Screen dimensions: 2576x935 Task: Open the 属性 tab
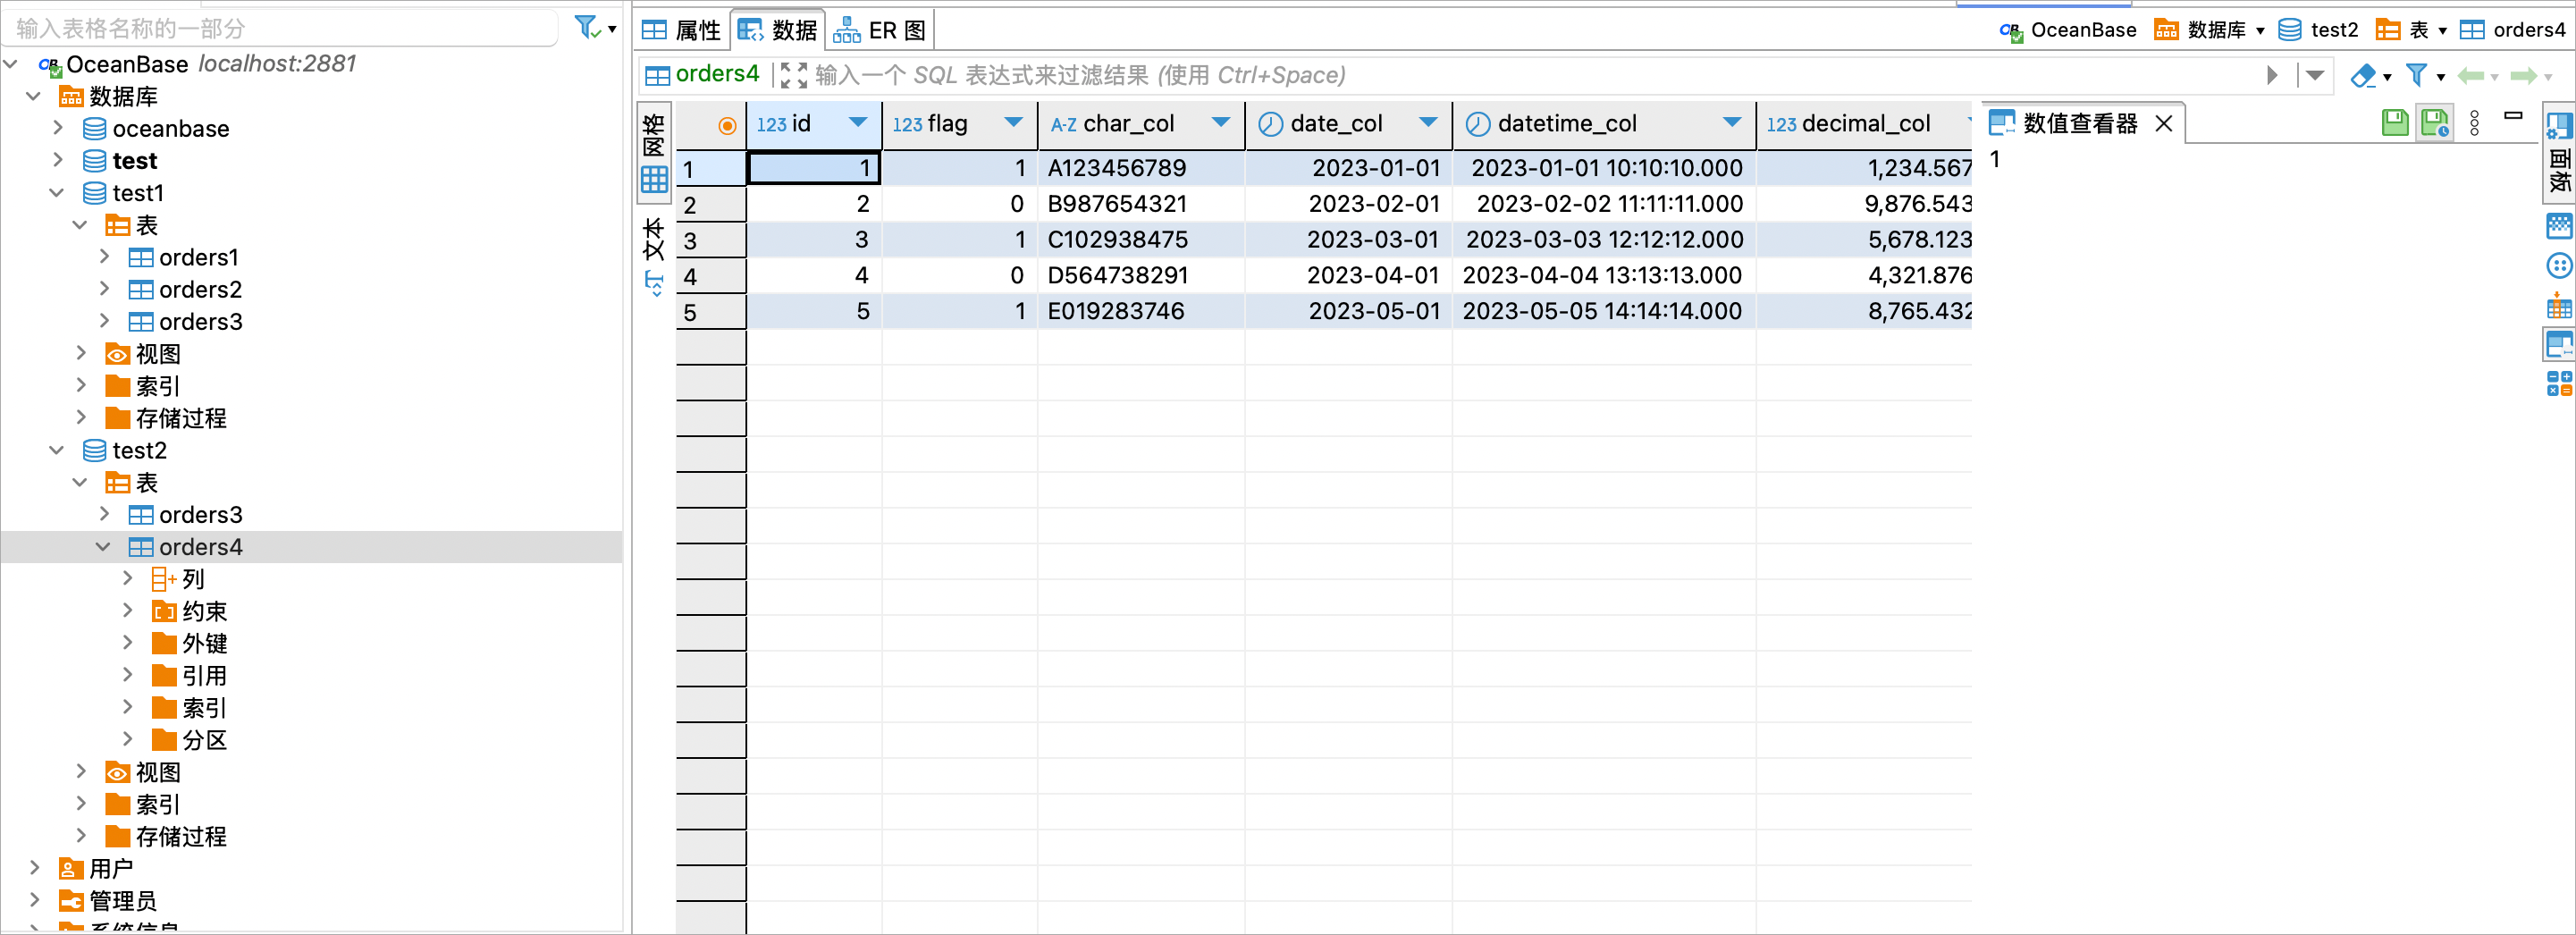pyautogui.click(x=681, y=30)
